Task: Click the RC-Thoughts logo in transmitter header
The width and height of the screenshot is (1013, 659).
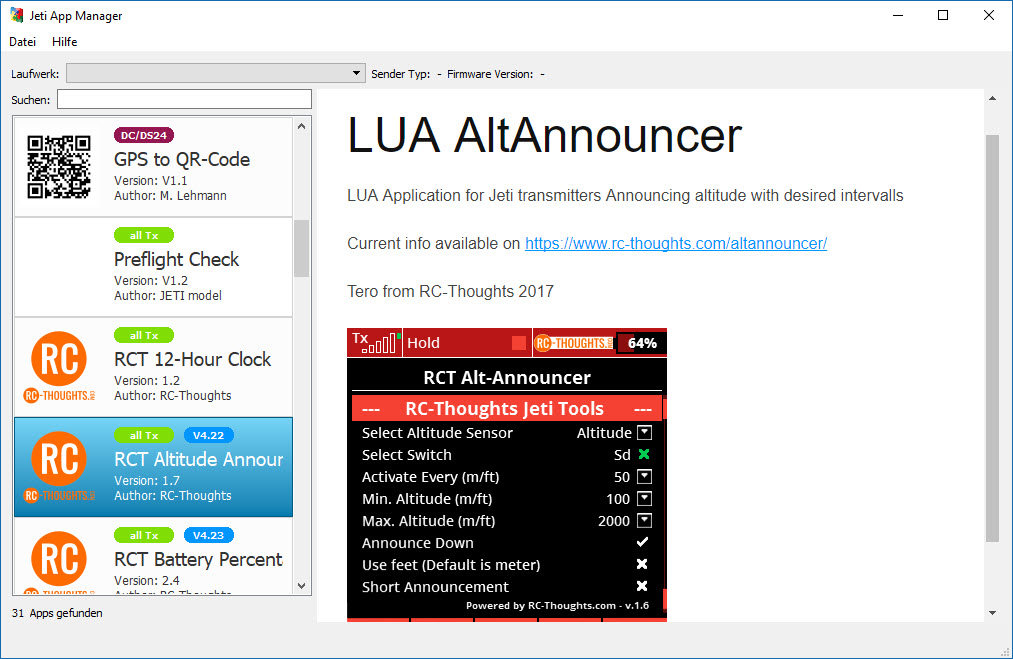Action: (x=574, y=343)
